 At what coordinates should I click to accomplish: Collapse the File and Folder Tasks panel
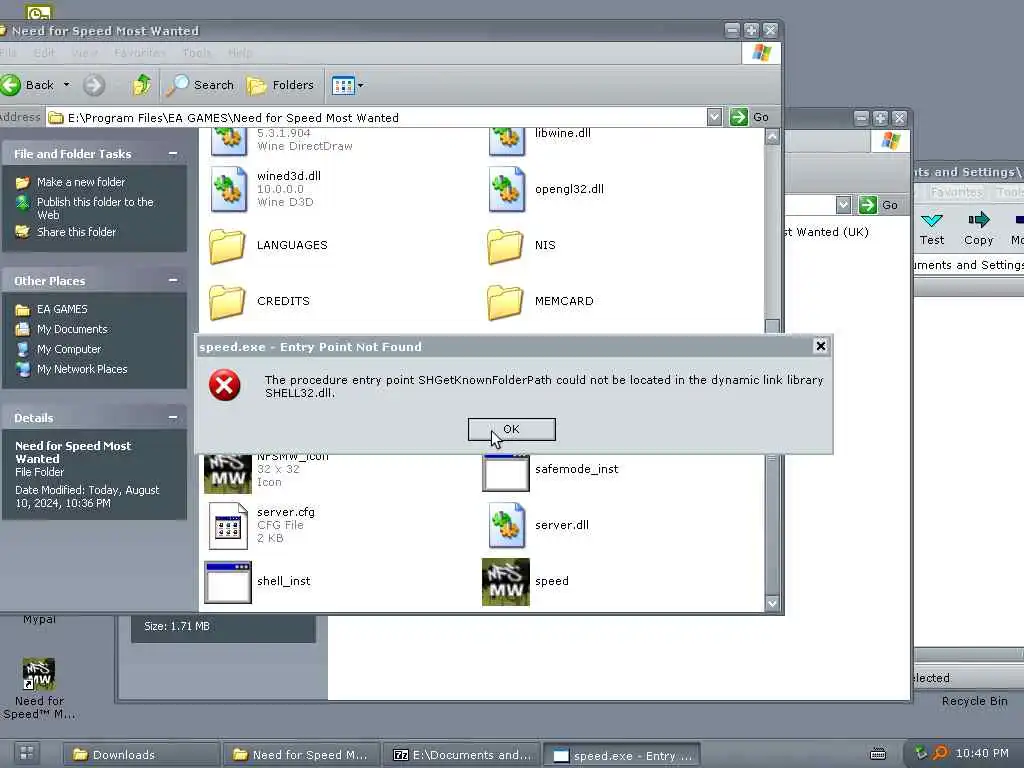pos(173,153)
